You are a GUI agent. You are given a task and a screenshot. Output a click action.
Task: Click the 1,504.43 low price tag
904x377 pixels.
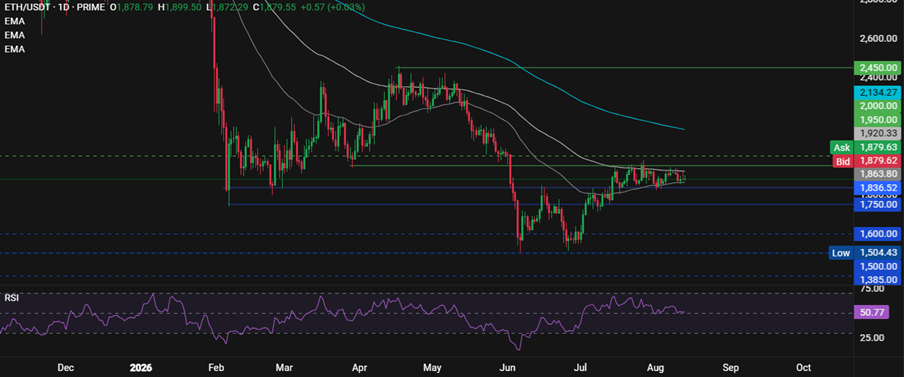[877, 252]
